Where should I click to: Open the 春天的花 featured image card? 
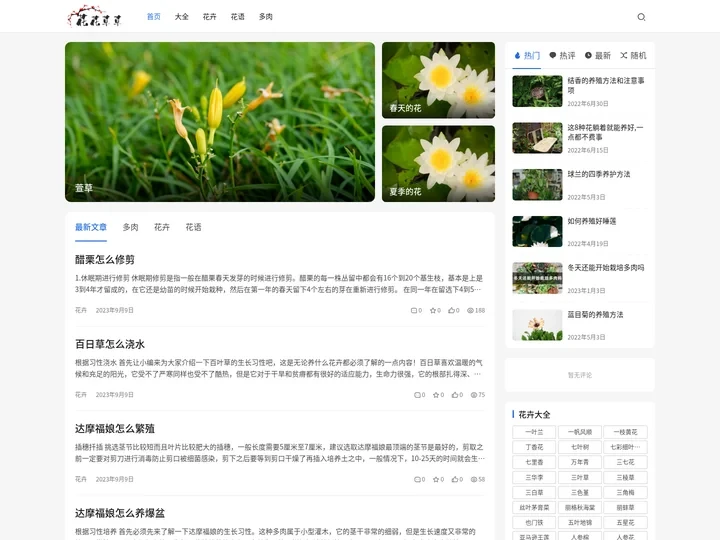tap(439, 80)
